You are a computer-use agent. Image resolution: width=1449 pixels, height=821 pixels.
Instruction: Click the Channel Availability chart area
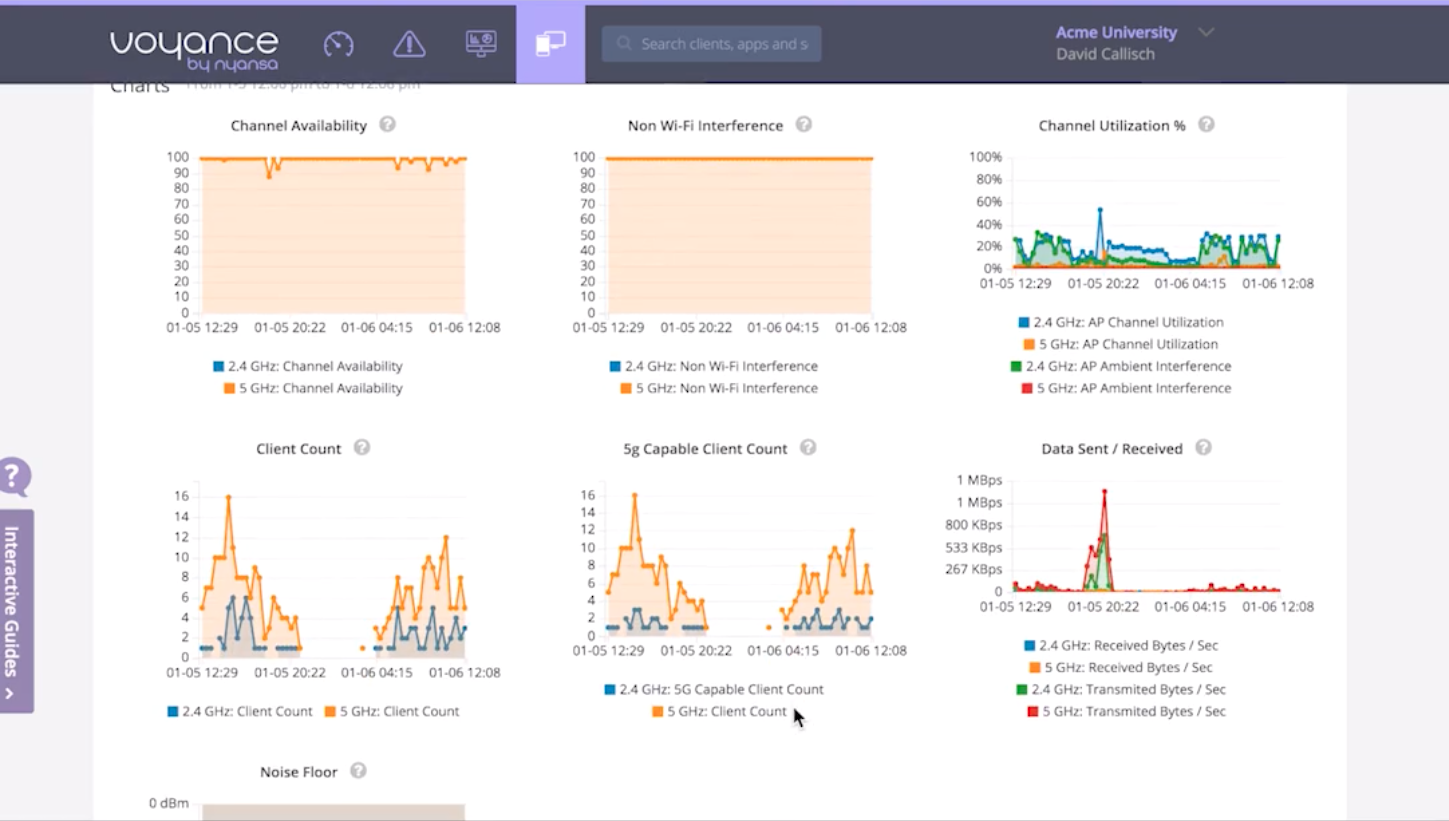[334, 235]
